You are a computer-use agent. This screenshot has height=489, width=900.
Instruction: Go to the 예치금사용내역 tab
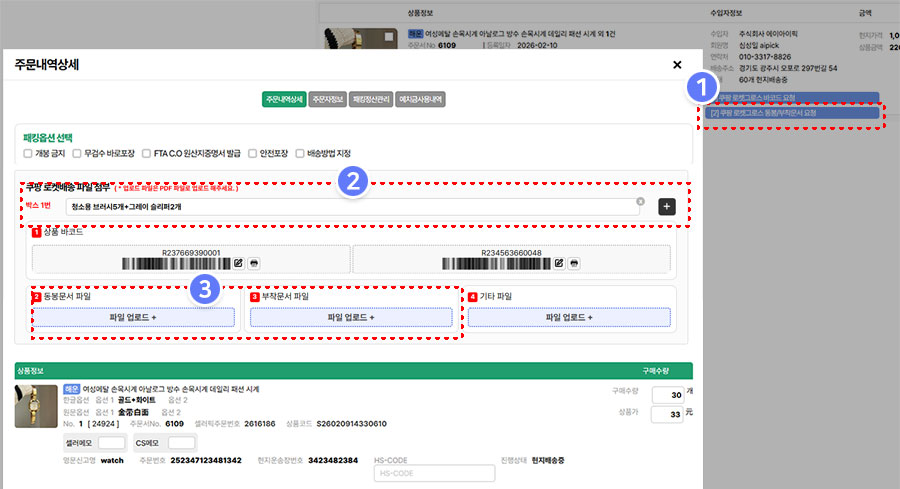pyautogui.click(x=421, y=100)
